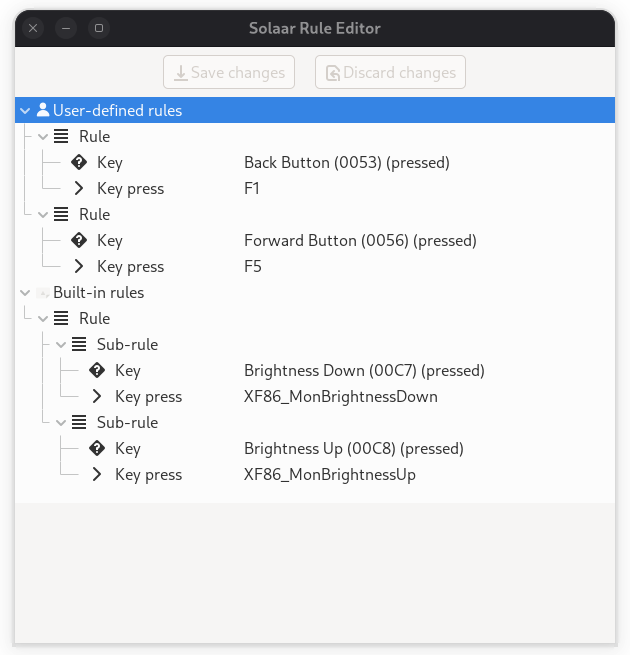The height and width of the screenshot is (655, 630).
Task: Collapse the second user-defined Rule expander
Action: (43, 214)
